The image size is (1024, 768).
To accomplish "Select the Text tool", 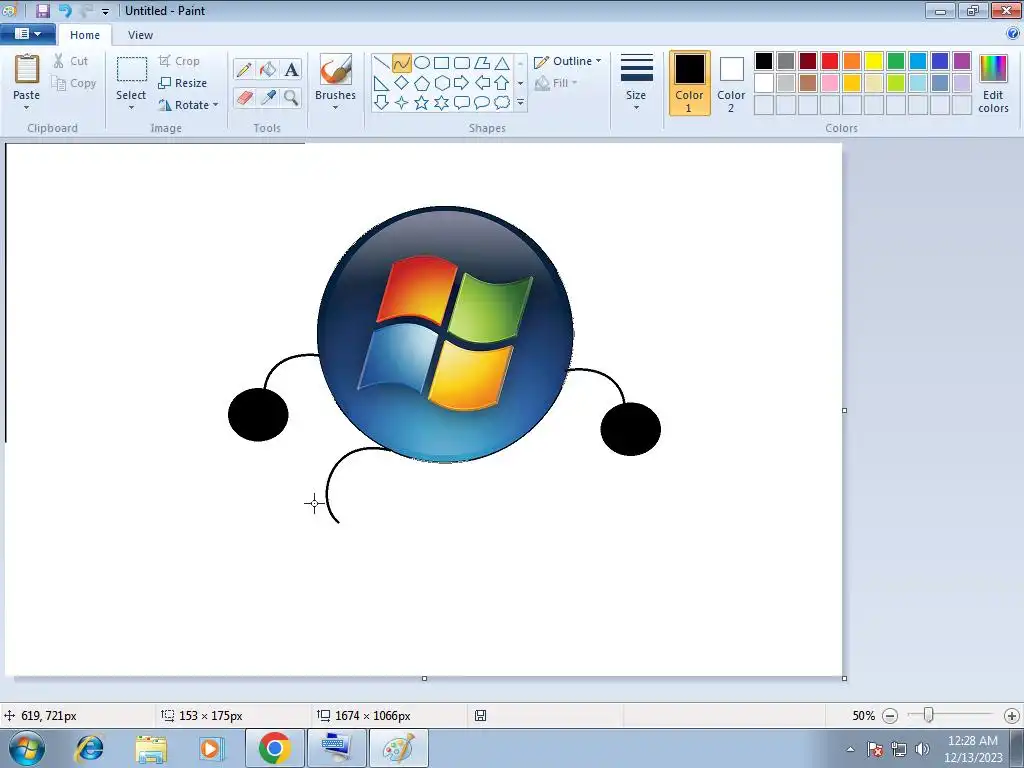I will click(291, 69).
